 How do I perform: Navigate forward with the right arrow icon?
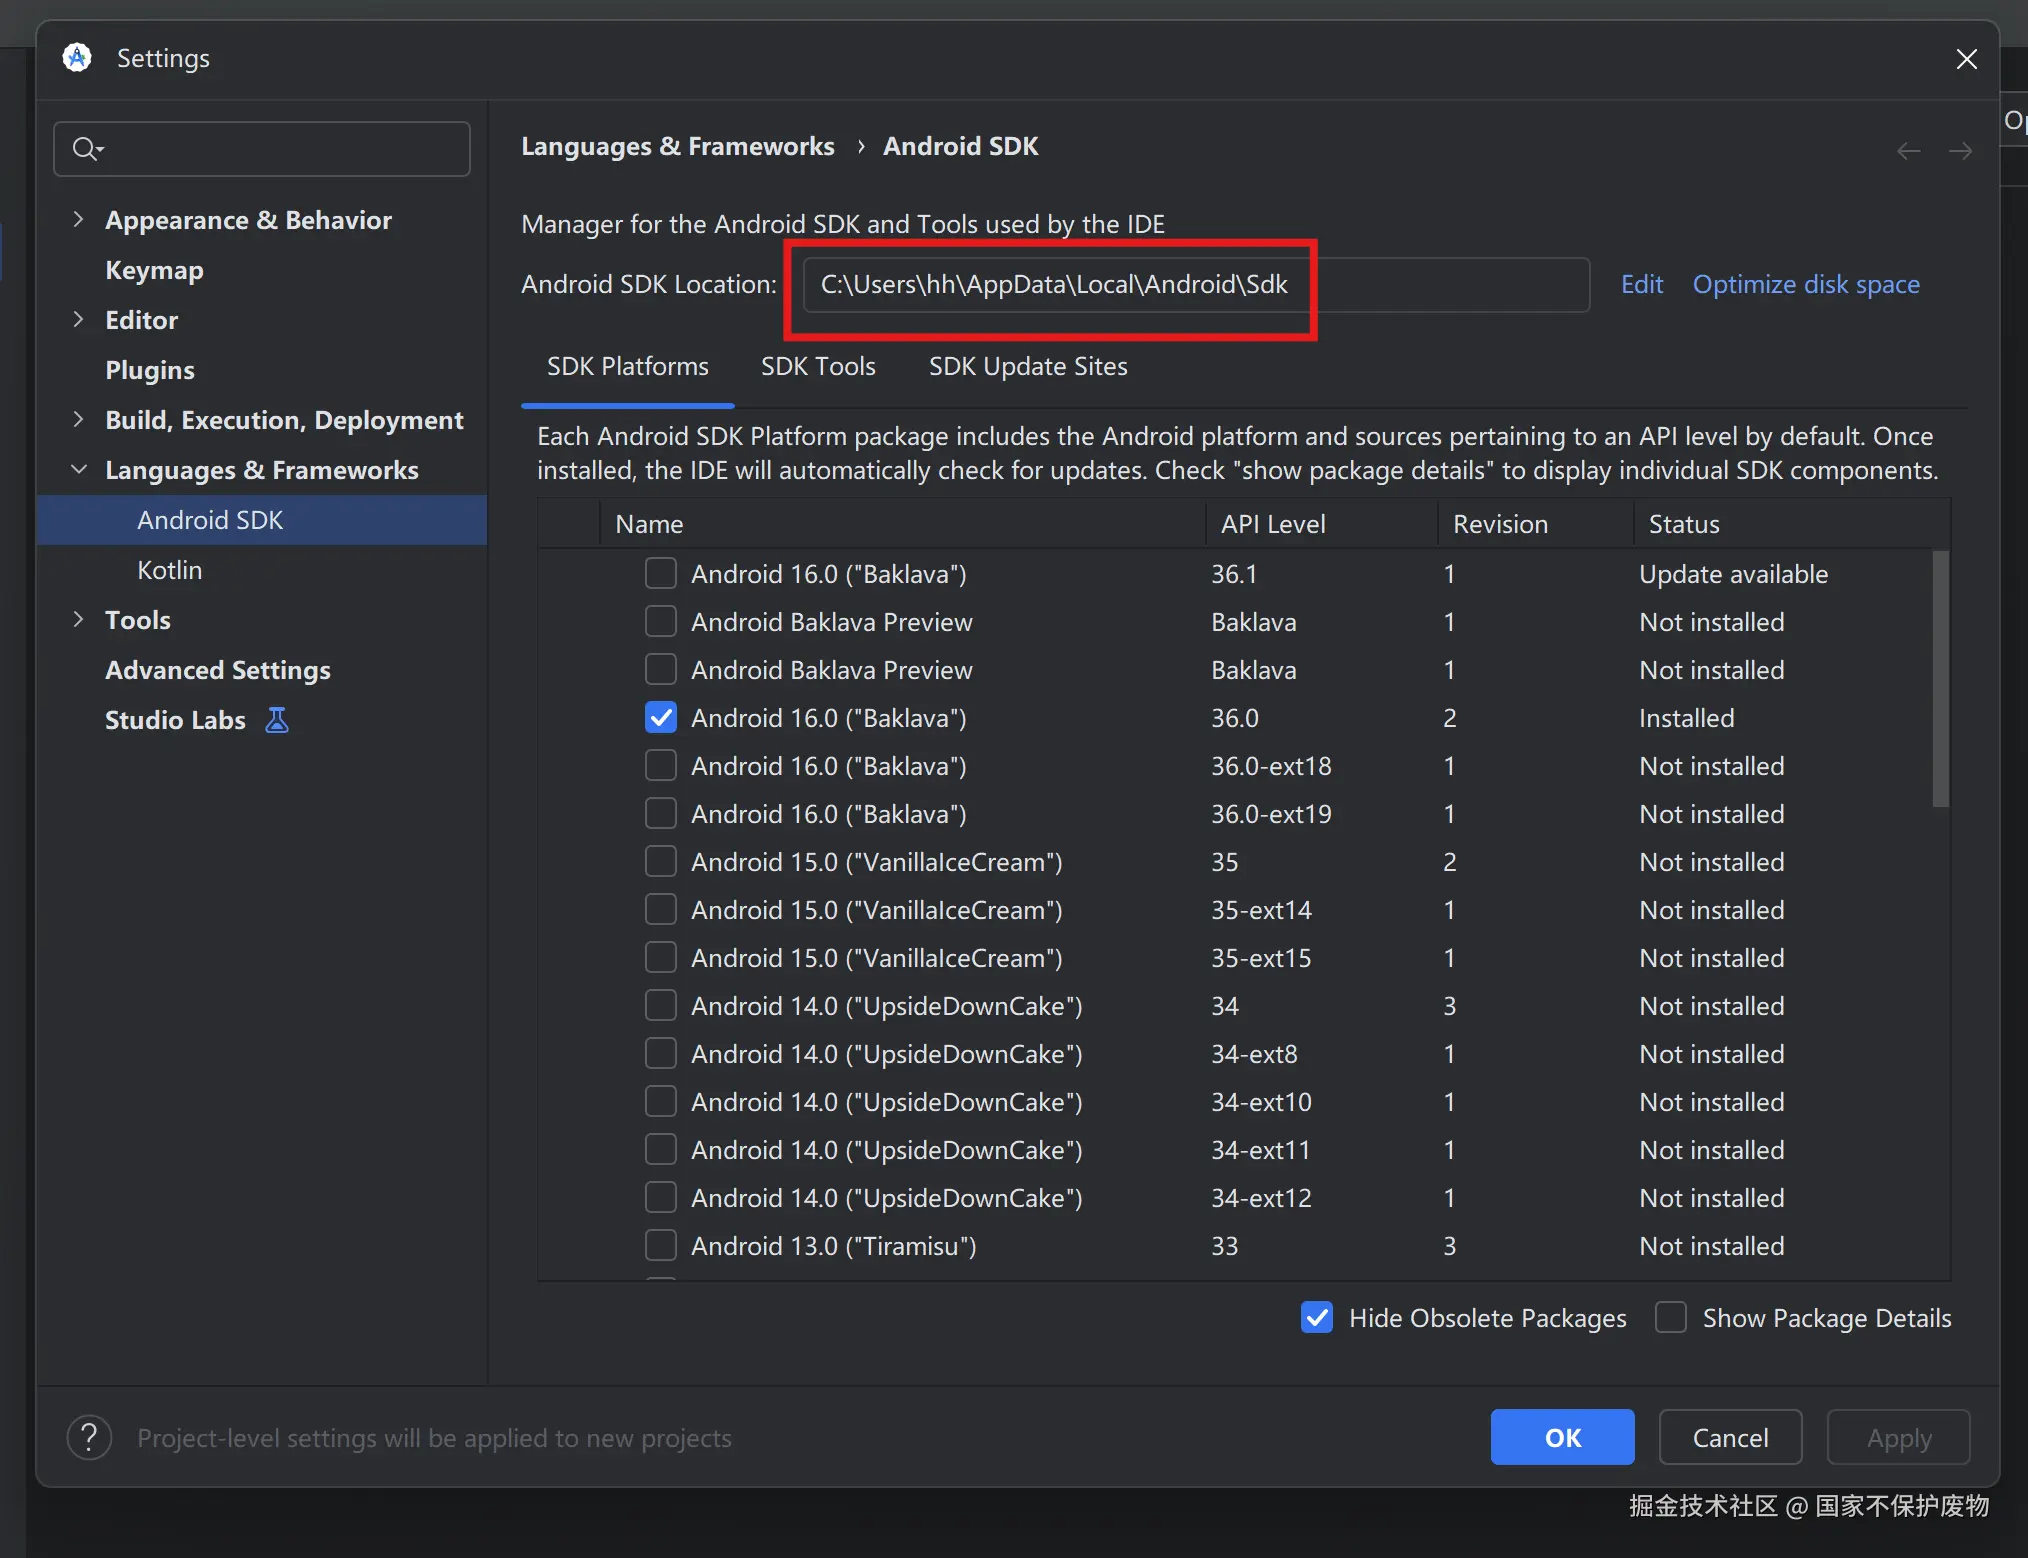pos(1960,151)
